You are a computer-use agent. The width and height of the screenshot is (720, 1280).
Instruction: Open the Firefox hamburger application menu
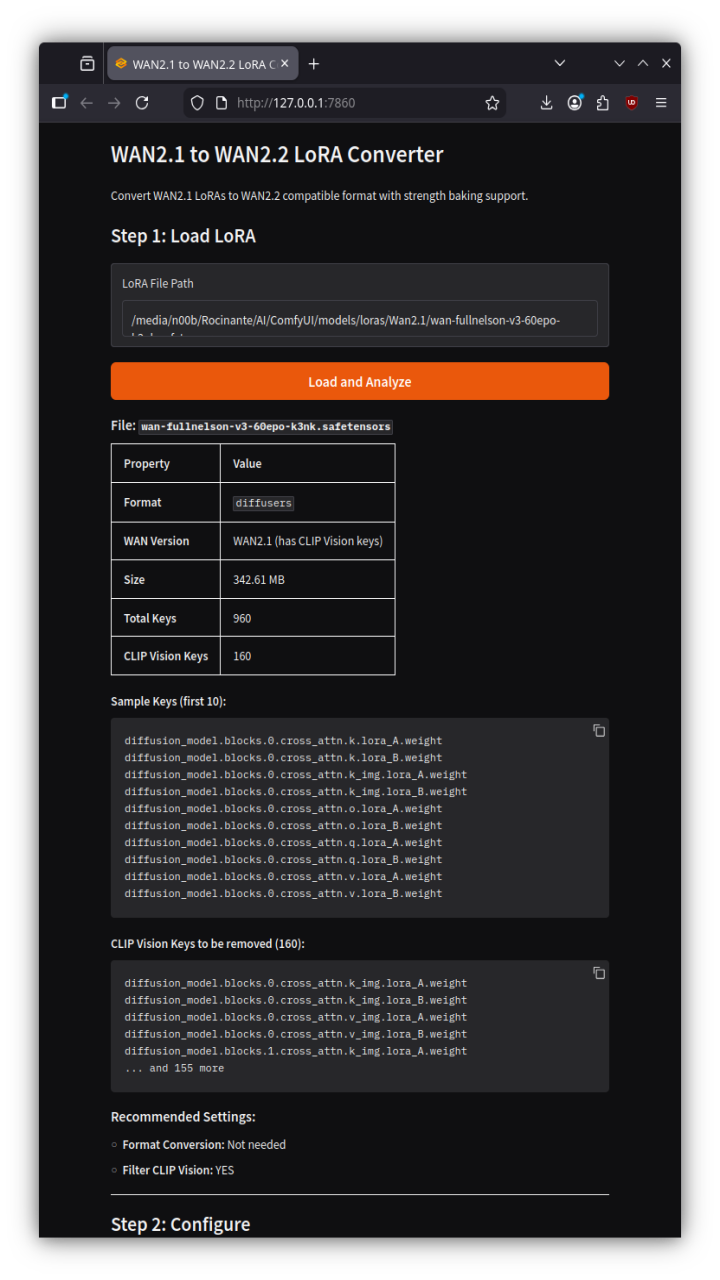pos(661,103)
